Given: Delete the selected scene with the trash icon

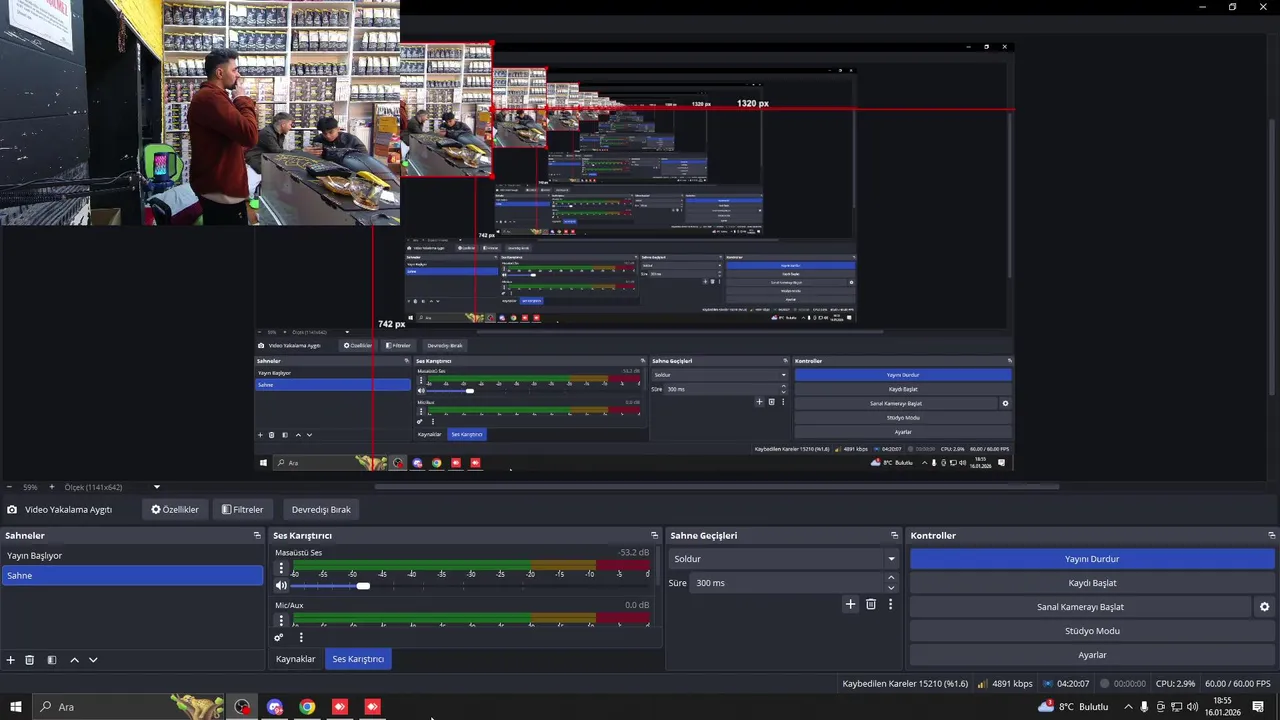Looking at the screenshot, I should coord(30,660).
